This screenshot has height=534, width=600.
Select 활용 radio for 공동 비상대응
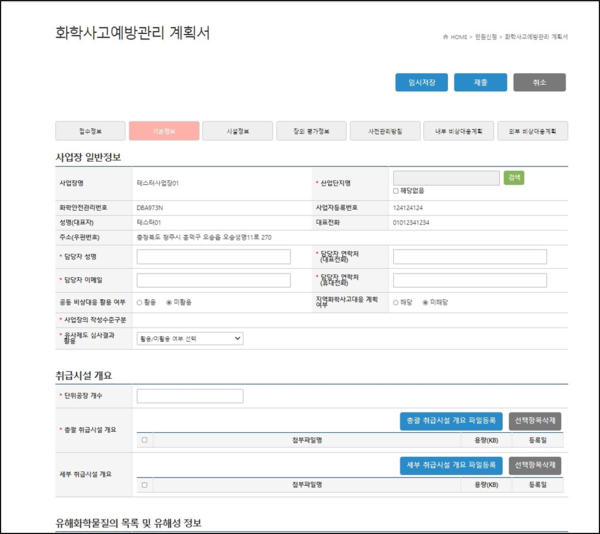tap(140, 303)
